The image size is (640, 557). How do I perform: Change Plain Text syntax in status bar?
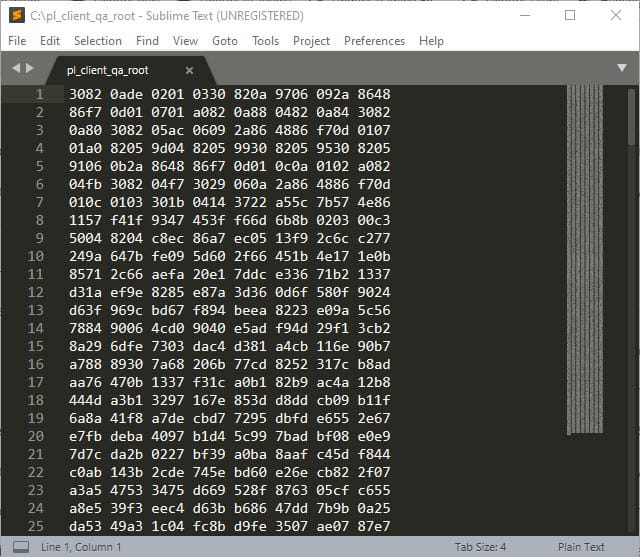pos(581,547)
